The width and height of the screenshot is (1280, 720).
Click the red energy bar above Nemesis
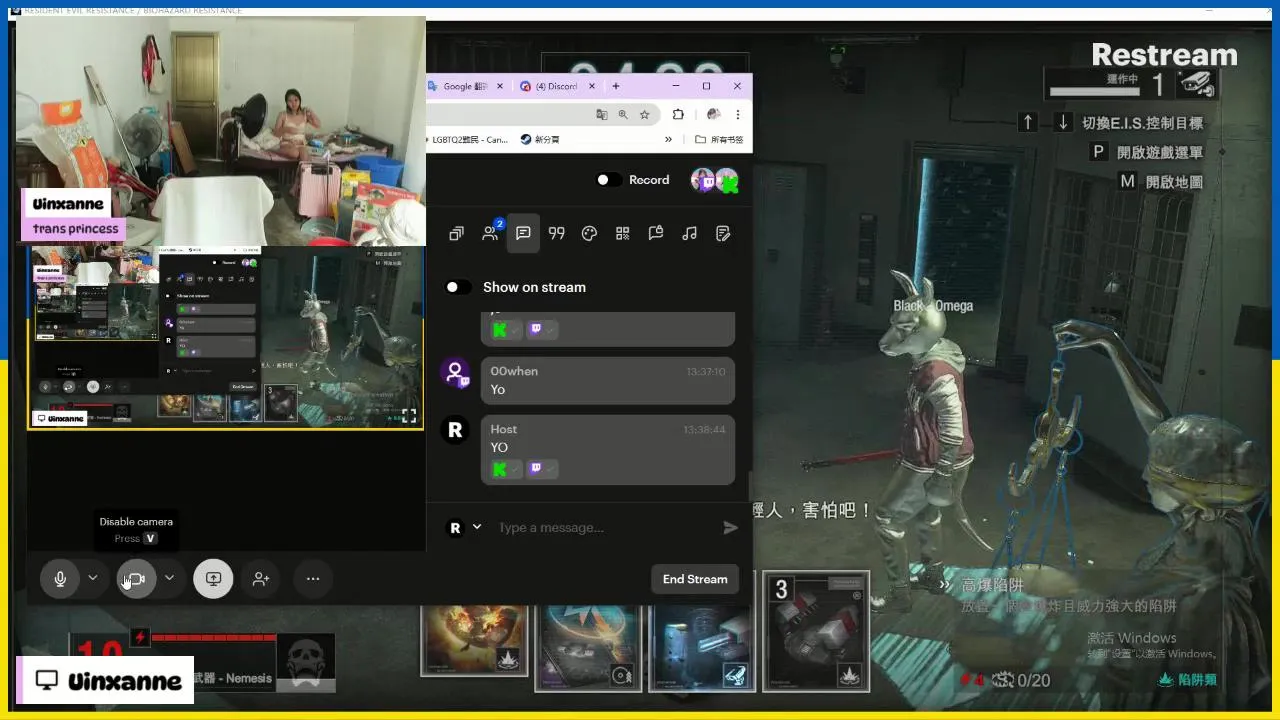point(213,637)
